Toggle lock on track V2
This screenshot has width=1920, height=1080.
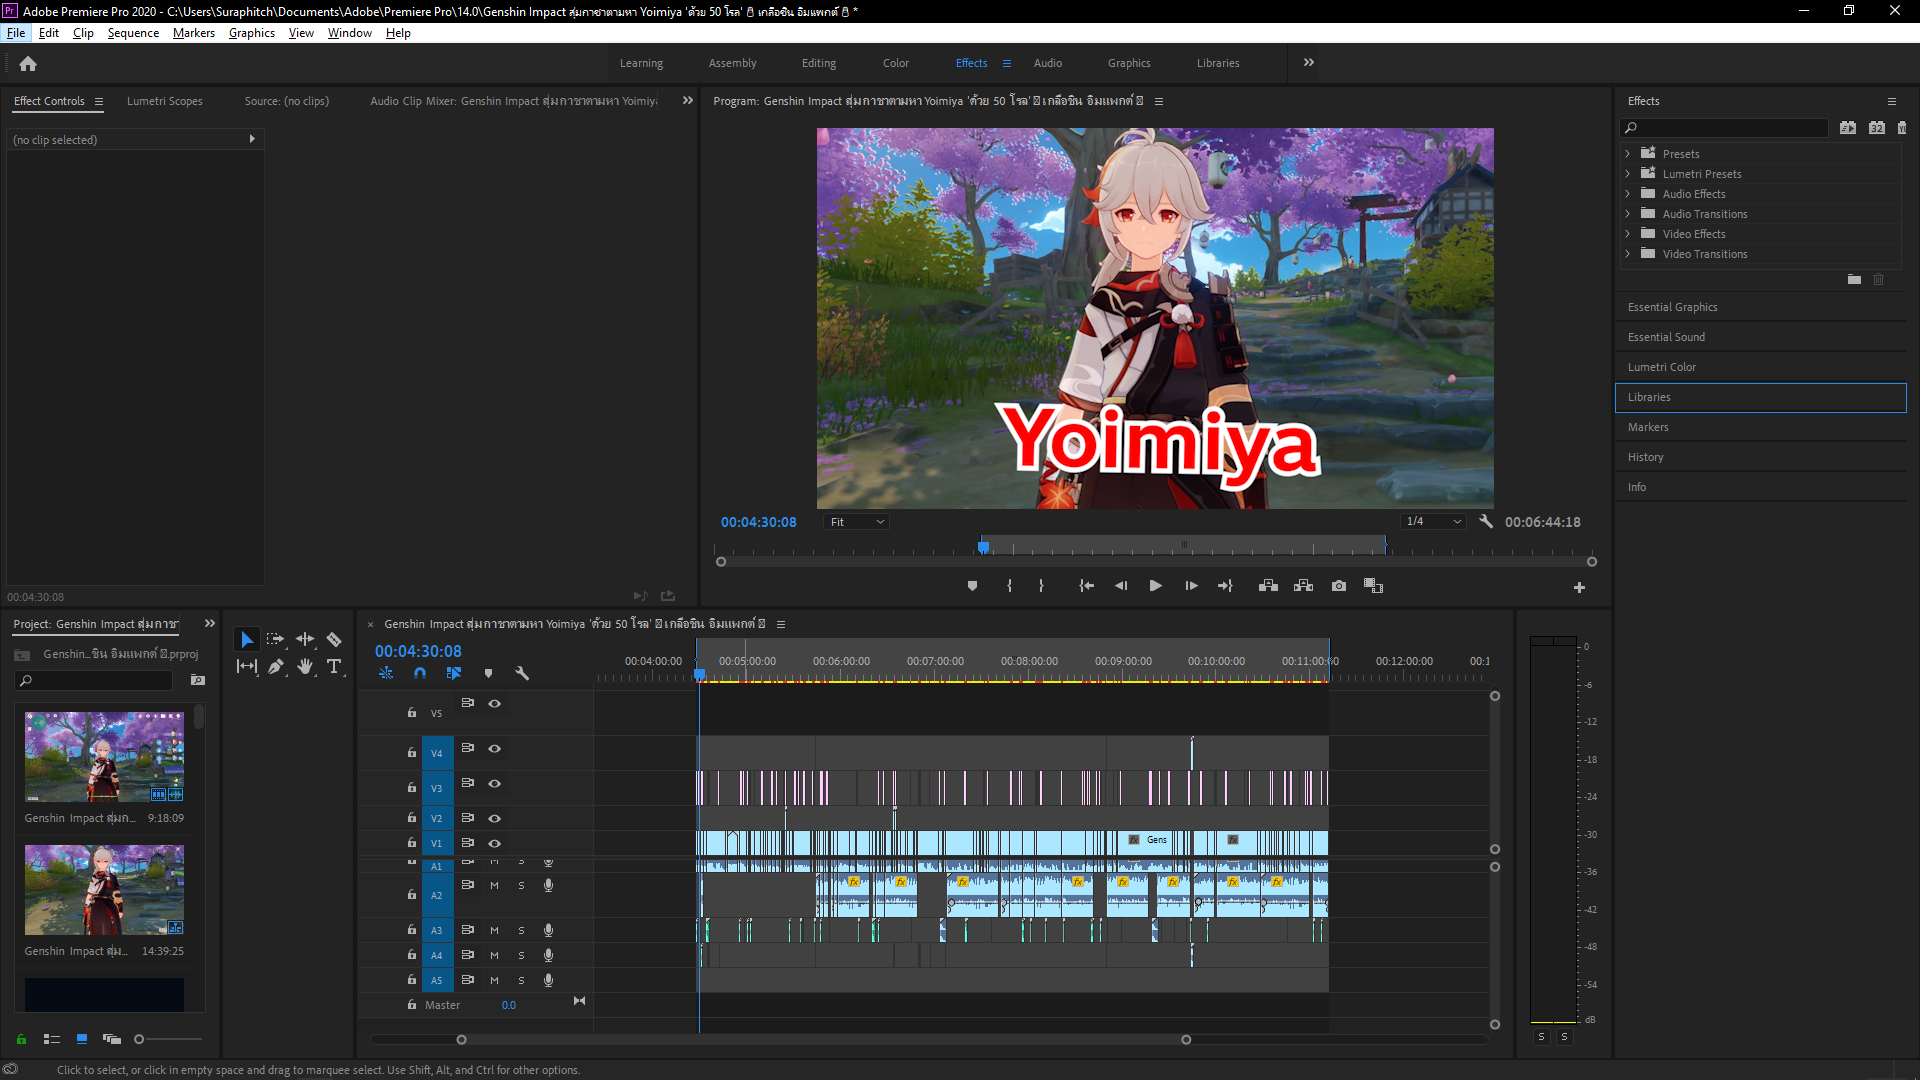tap(411, 818)
